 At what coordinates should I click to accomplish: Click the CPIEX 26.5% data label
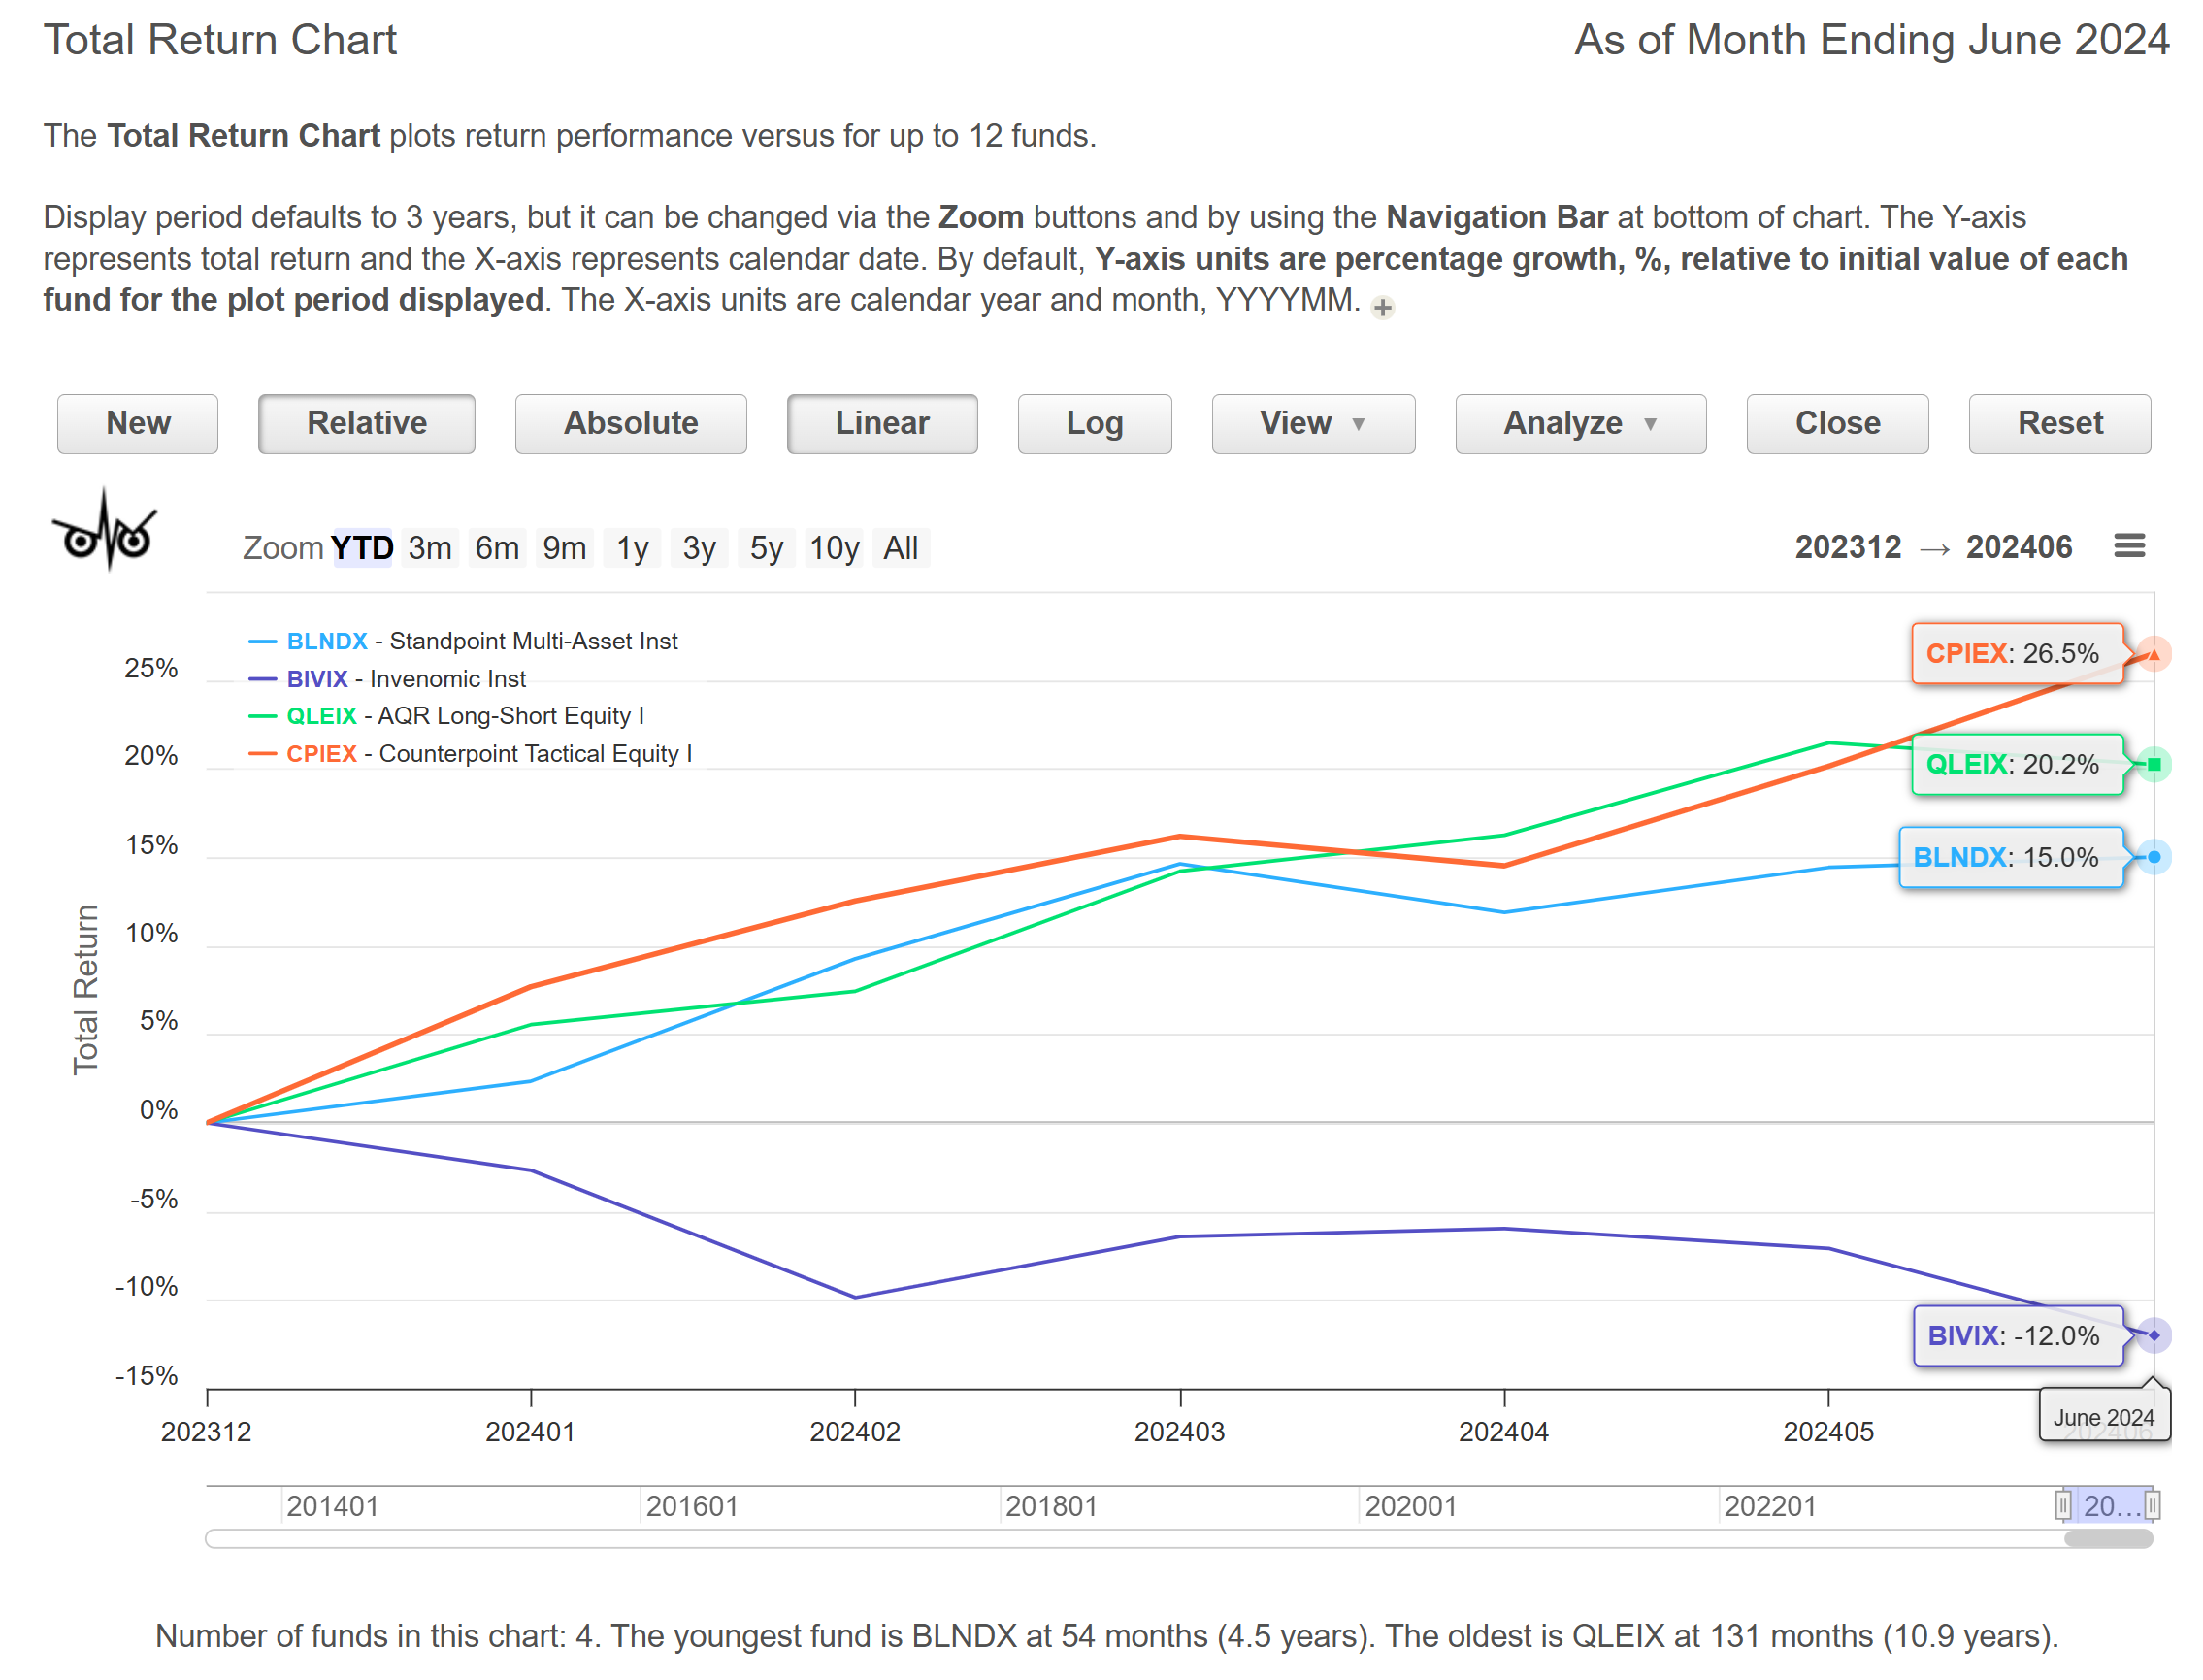[2017, 654]
